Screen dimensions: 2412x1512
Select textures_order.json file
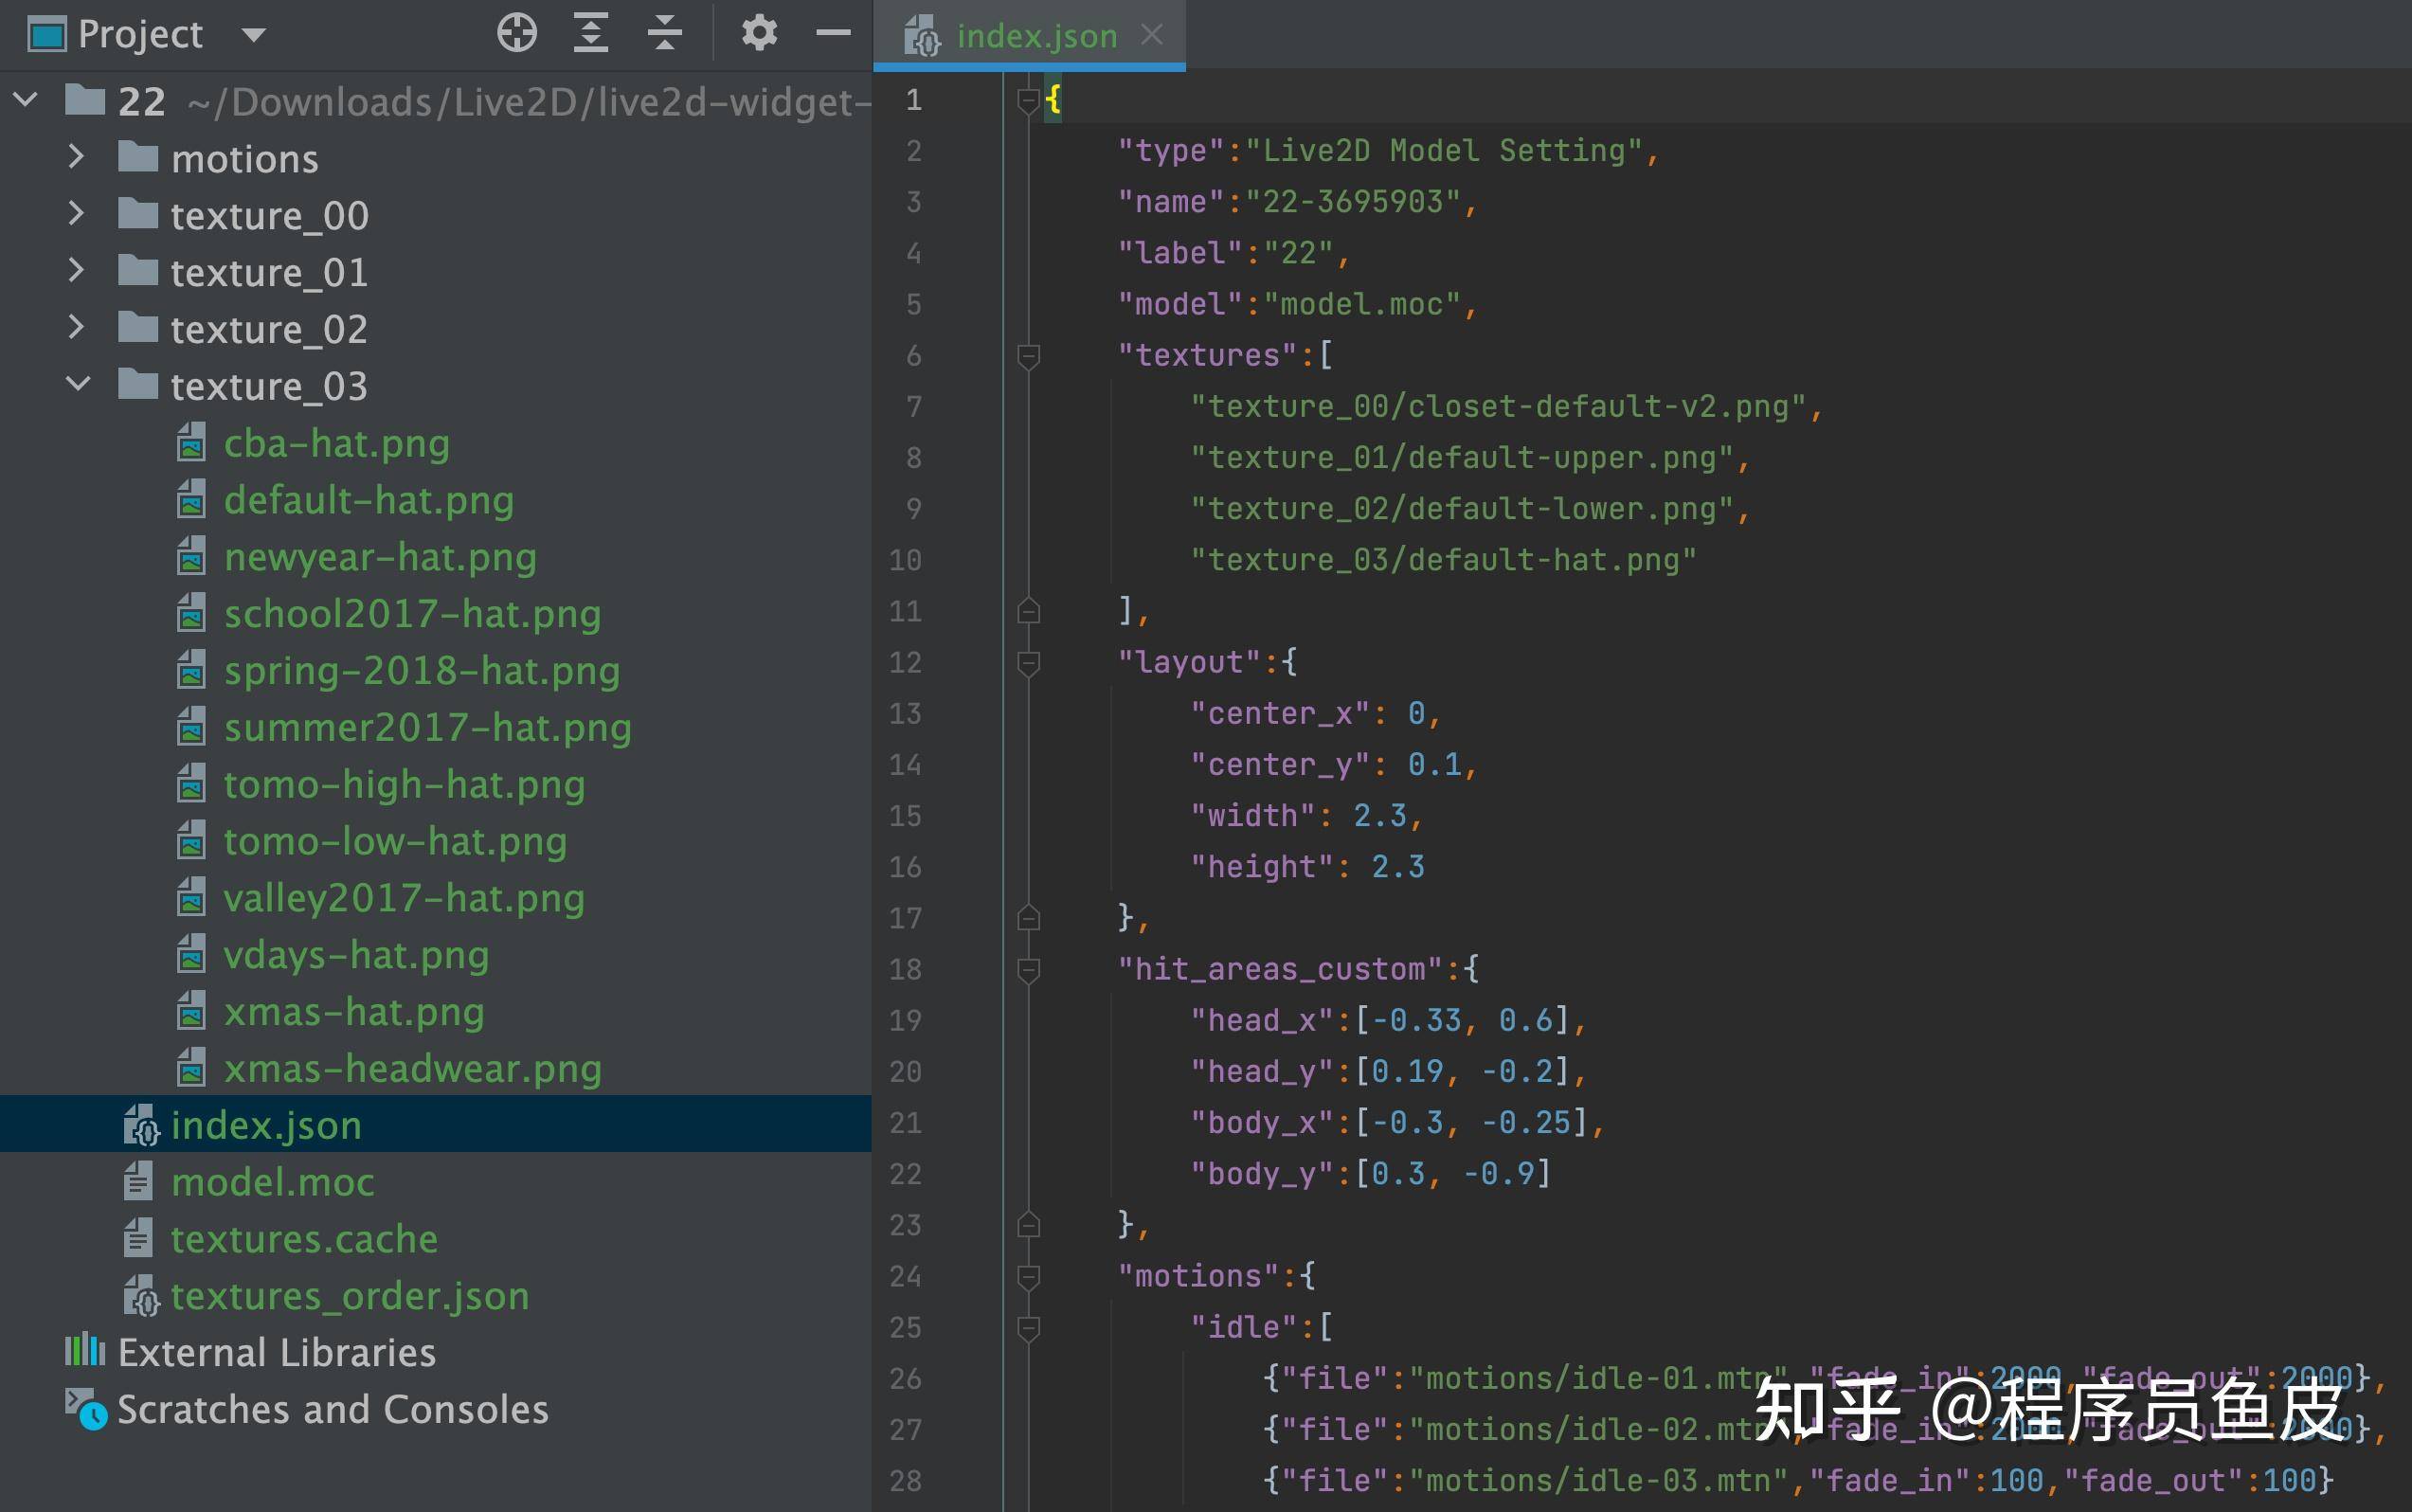pos(350,1297)
